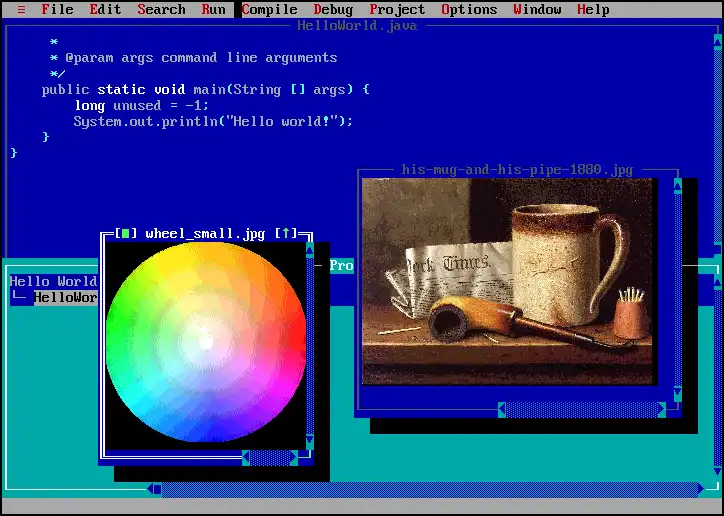Click the Project window horizontal scrollbar thumb

(157, 489)
